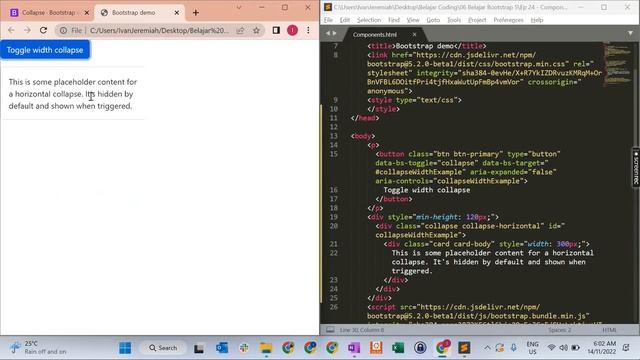
Task: Click next tab arrow in Sublime
Action: pyautogui.click(x=335, y=33)
